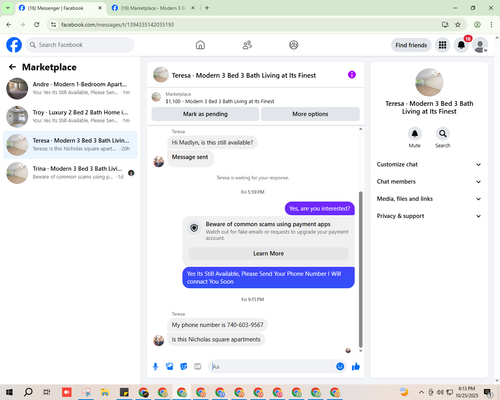
Task: Click the 'Yes, are you interested?' message
Action: click(x=320, y=209)
